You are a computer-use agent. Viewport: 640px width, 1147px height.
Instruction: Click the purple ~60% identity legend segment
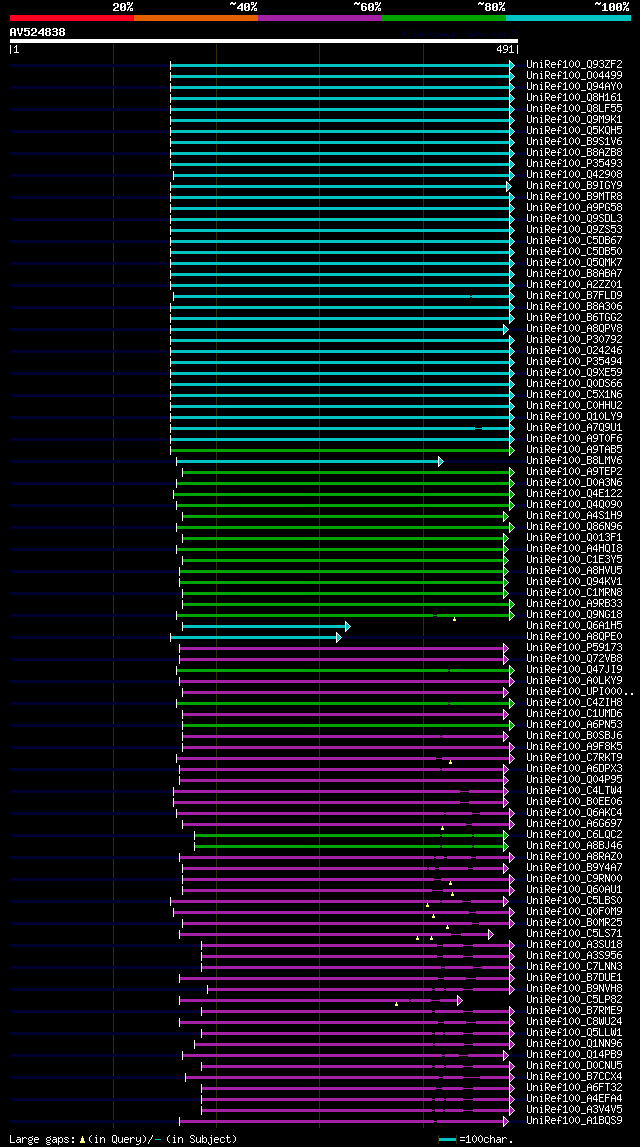pos(320,18)
